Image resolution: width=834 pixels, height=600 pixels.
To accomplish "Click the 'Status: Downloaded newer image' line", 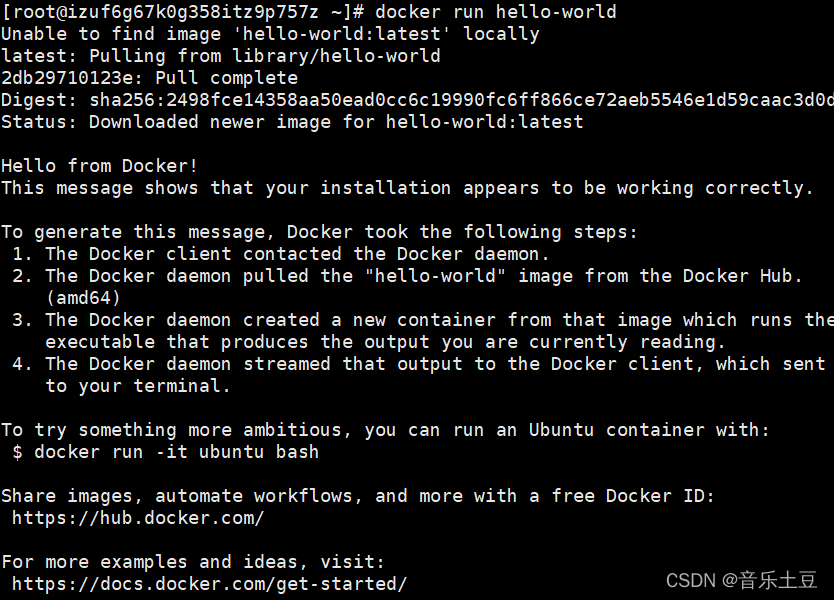I will [292, 122].
